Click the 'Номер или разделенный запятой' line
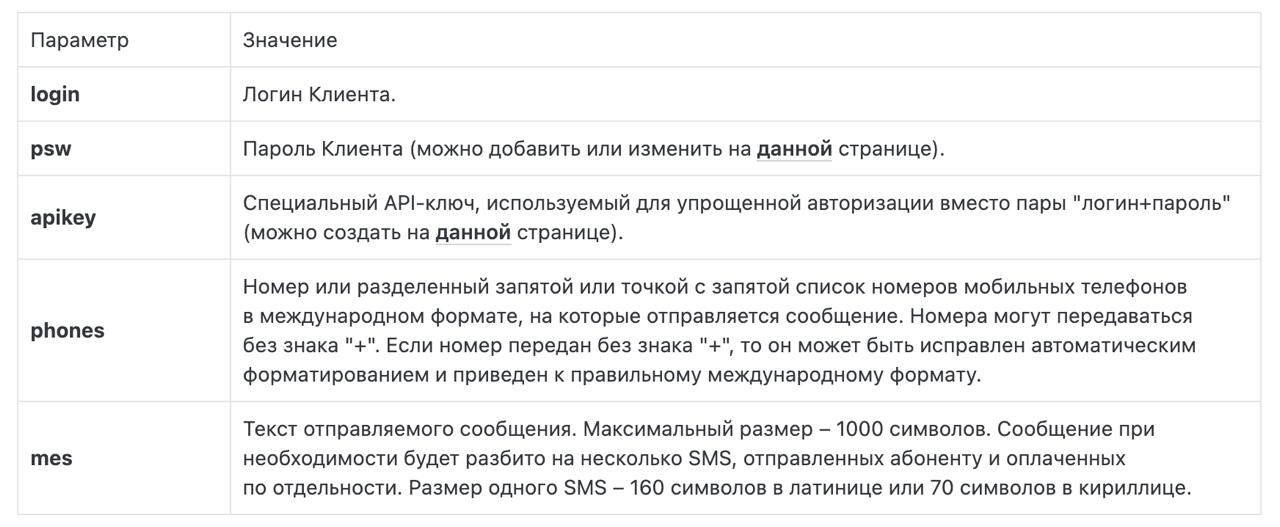Image resolution: width=1280 pixels, height=527 pixels. point(715,288)
